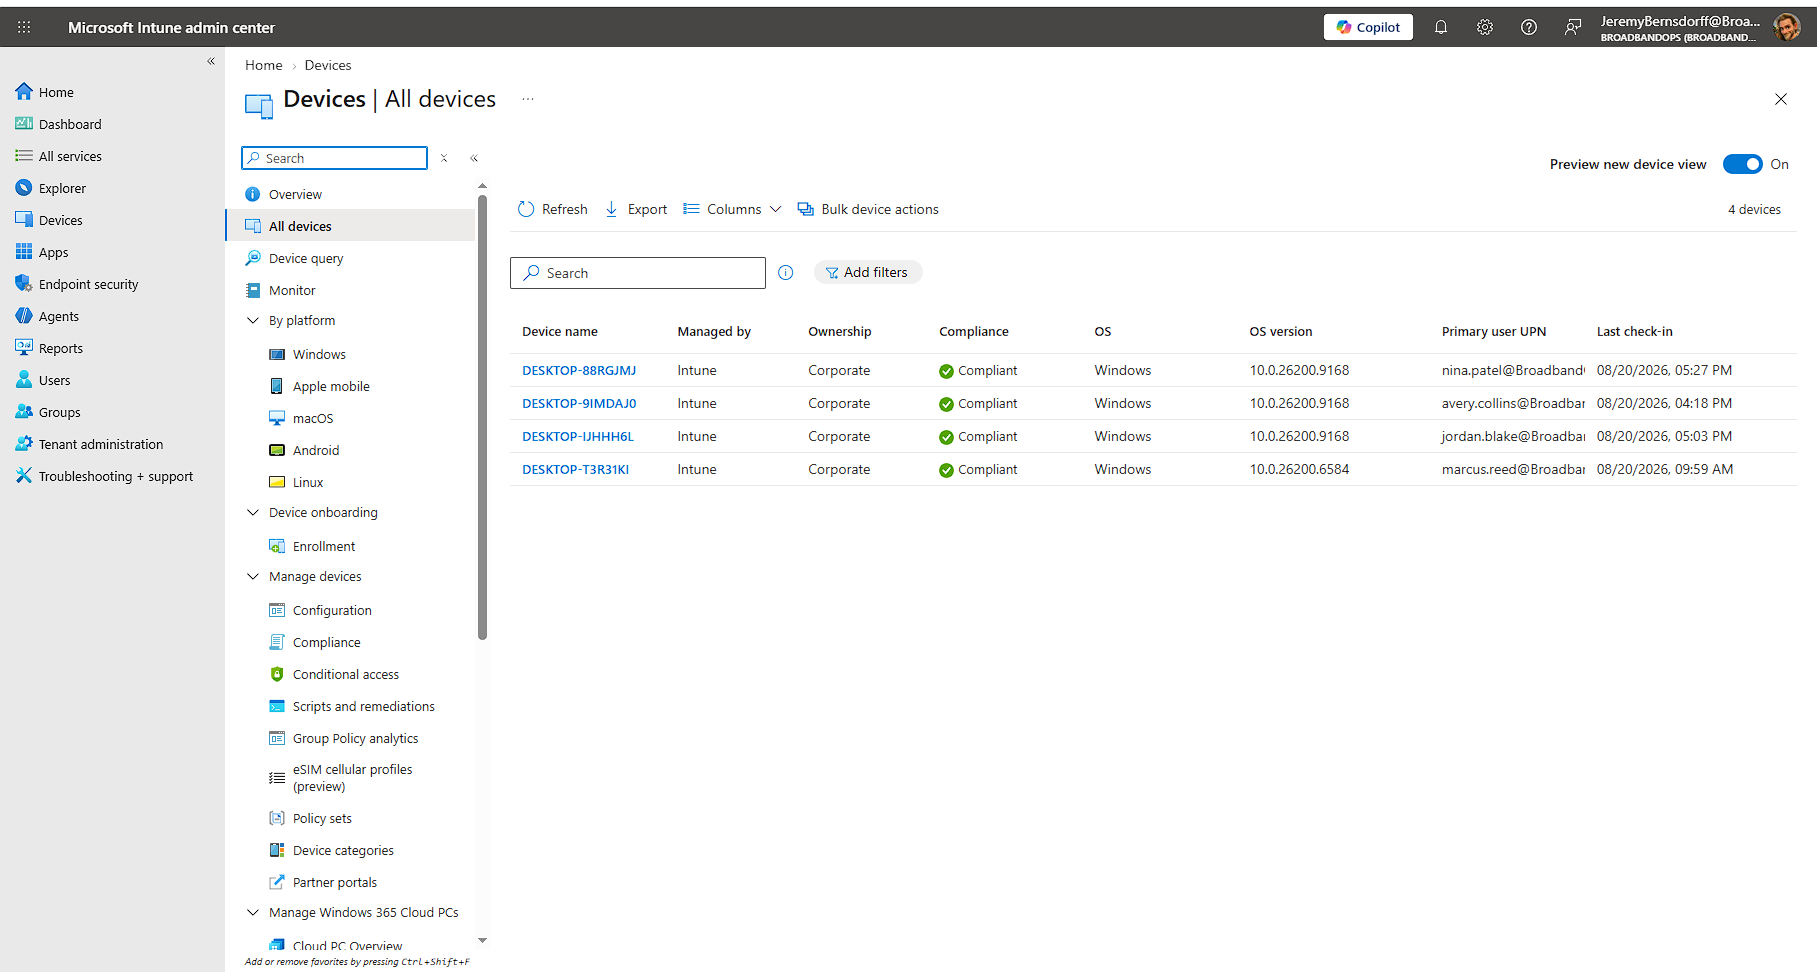Viewport: 1817px width, 972px height.
Task: Clear the submenu search with X
Action: pos(444,158)
